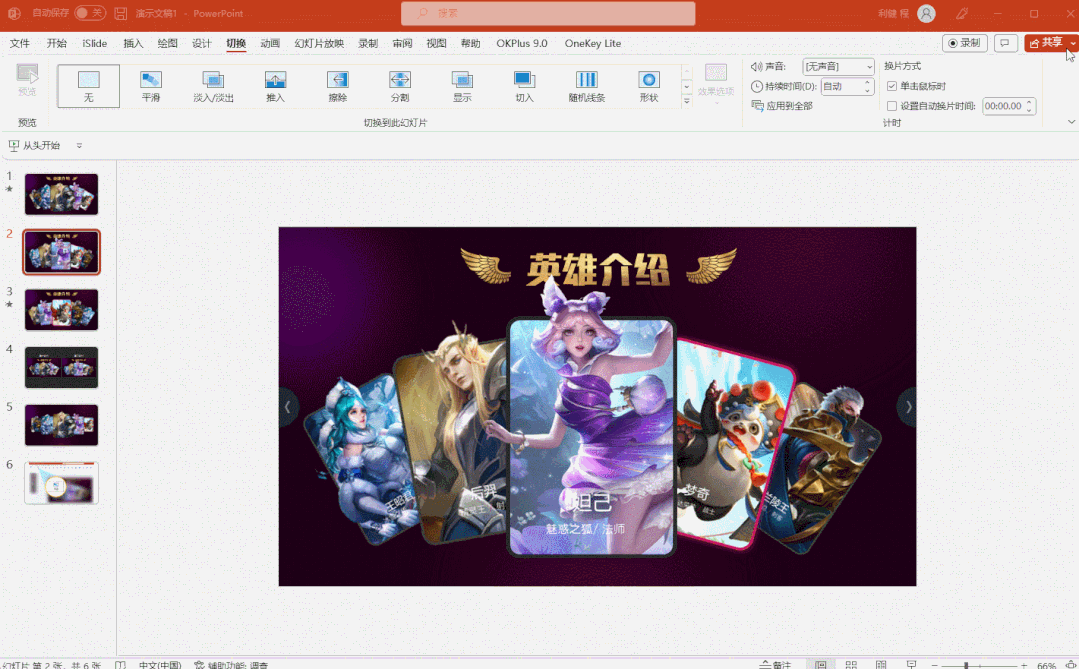Open the OneKey Lite ribbon tab

[x=592, y=43]
